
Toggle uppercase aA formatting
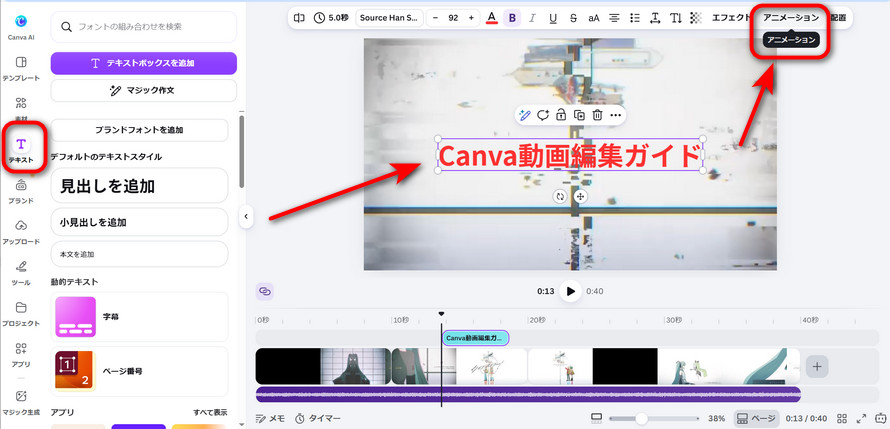(x=594, y=18)
